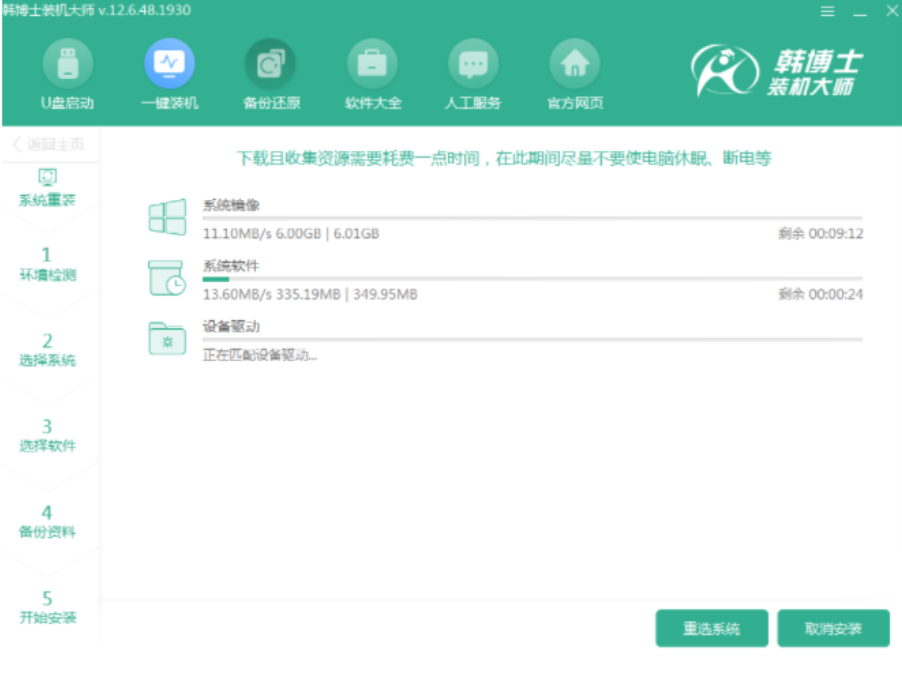Open step 4 备份资料
Screen dimensions: 902x676
pos(47,521)
